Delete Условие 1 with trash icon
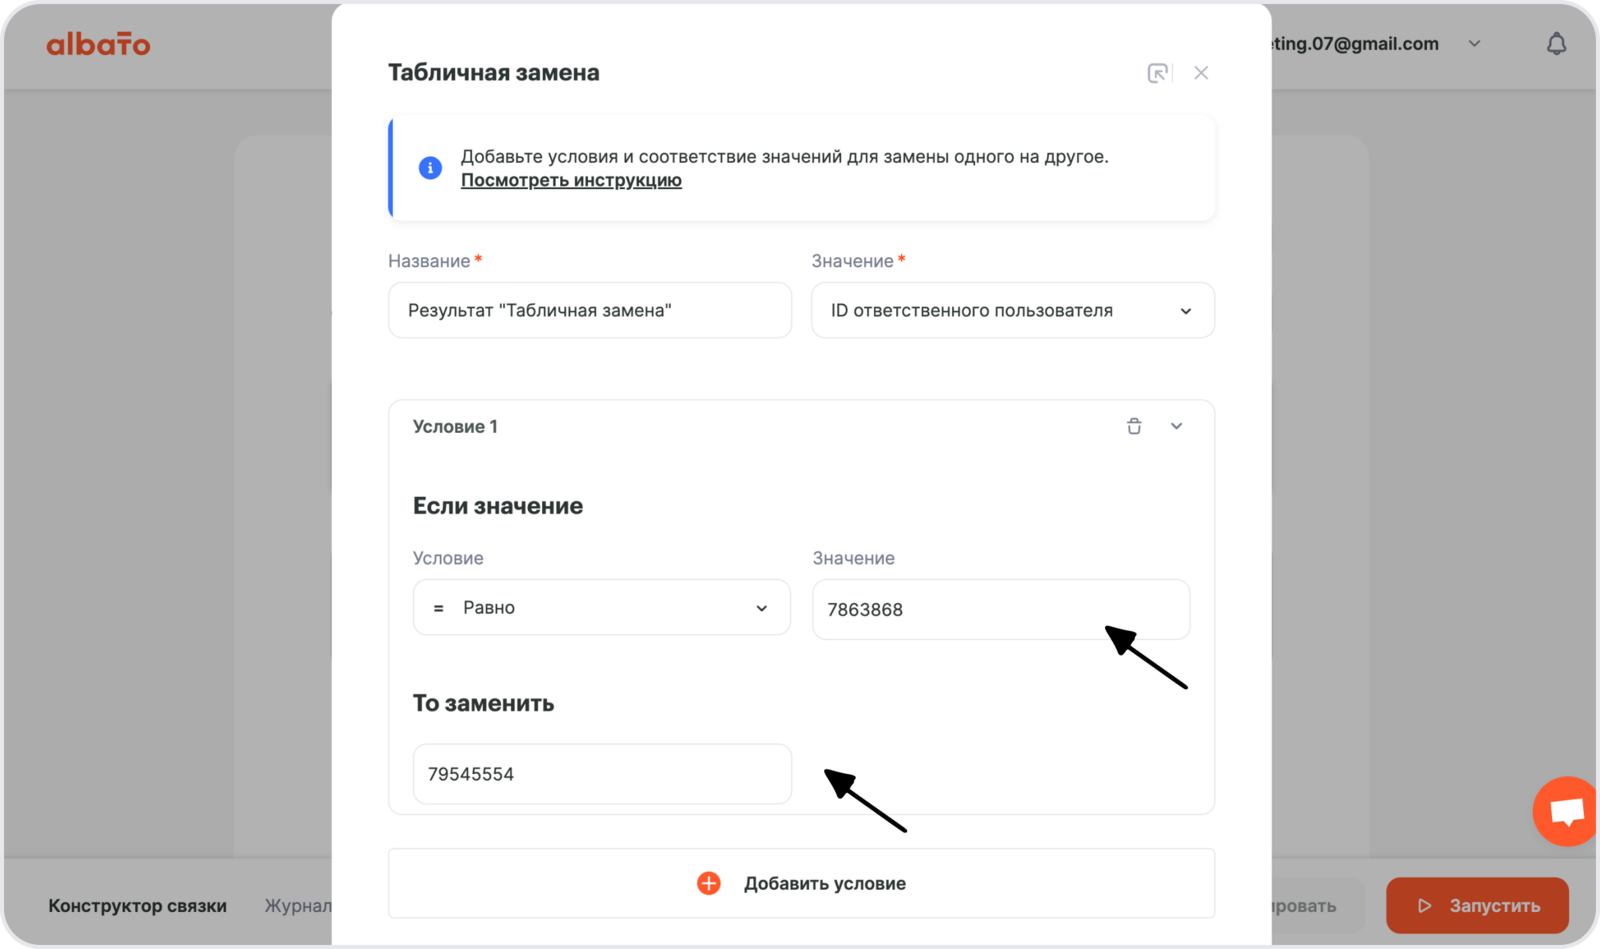Image resolution: width=1600 pixels, height=949 pixels. pyautogui.click(x=1134, y=427)
